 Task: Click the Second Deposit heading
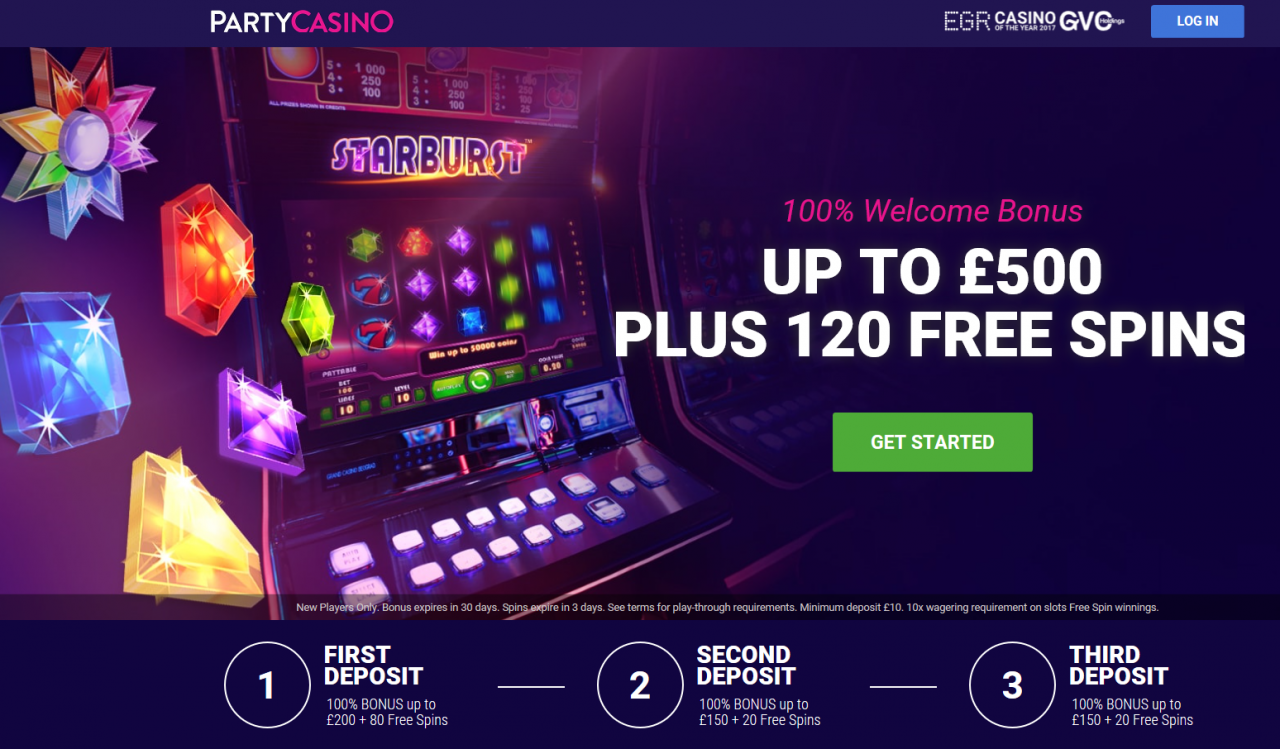(x=746, y=665)
